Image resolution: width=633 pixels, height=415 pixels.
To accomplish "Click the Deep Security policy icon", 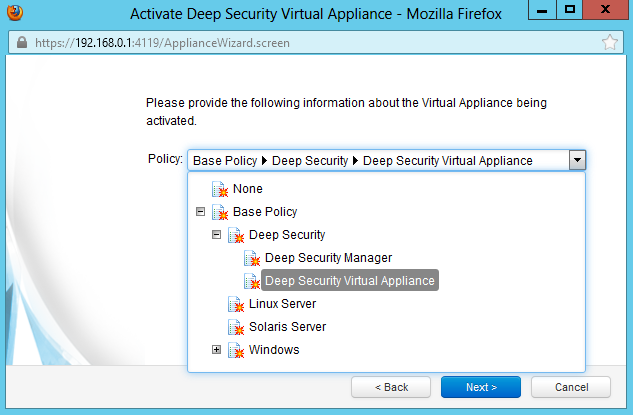I will [x=236, y=235].
